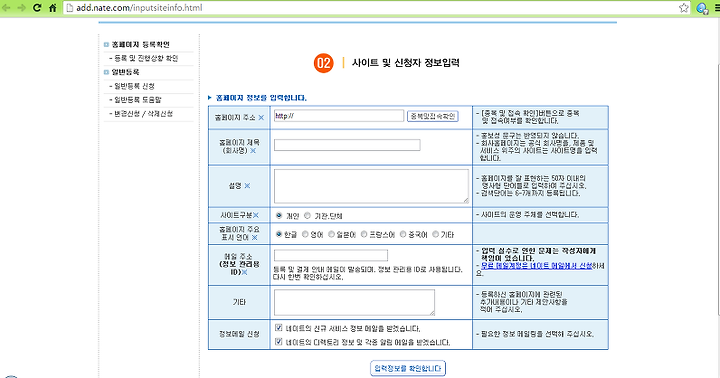This screenshot has height=378, width=720.
Task: Click the 정보메일 신청 row label
Action: pos(239,334)
